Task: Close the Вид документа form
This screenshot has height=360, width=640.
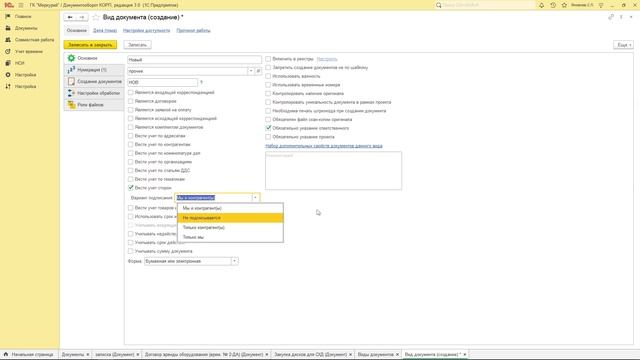Action: point(631,17)
